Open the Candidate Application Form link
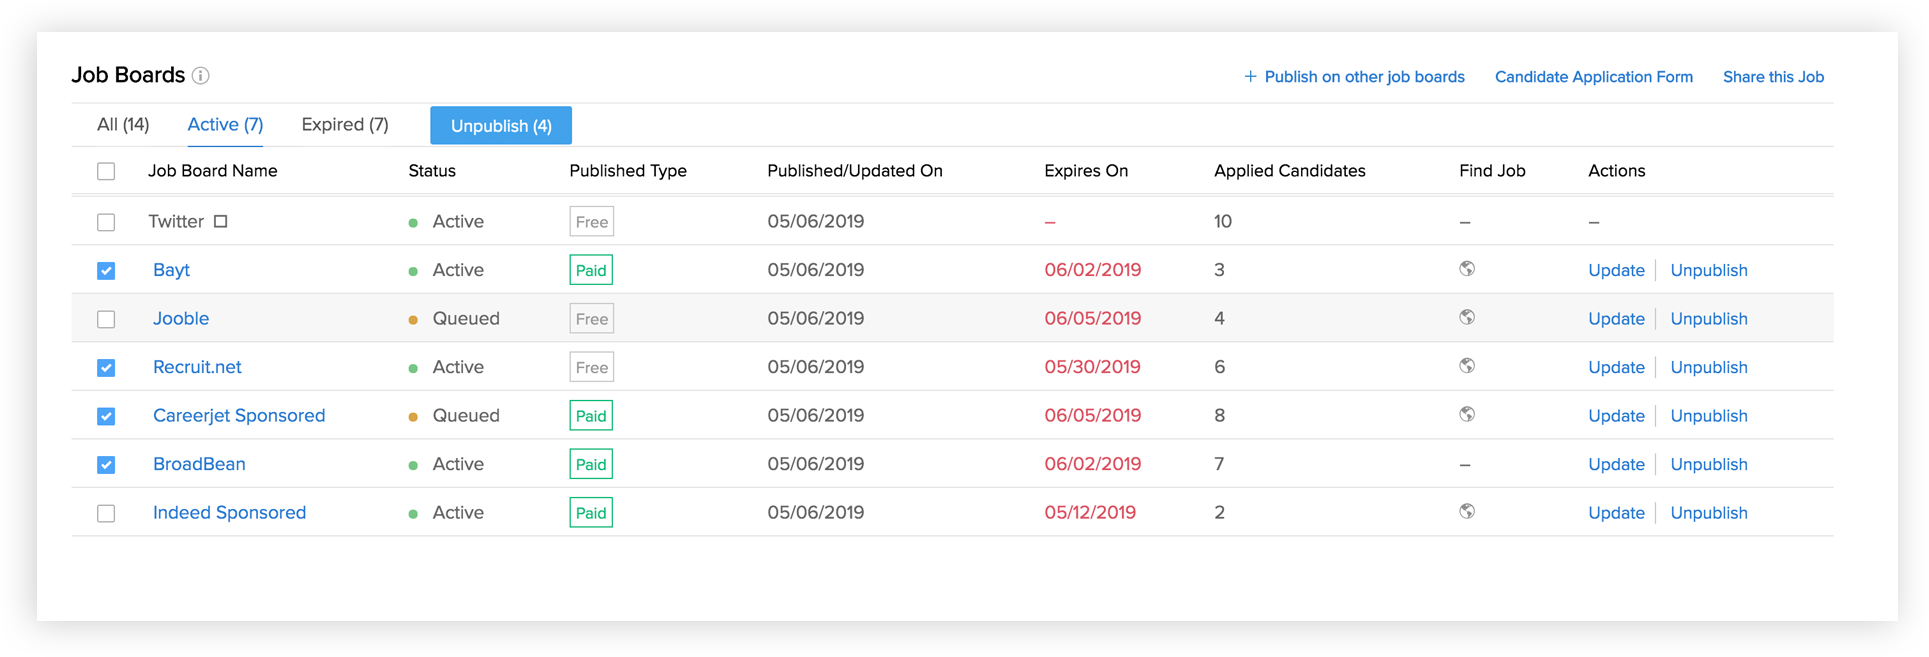 [x=1593, y=77]
